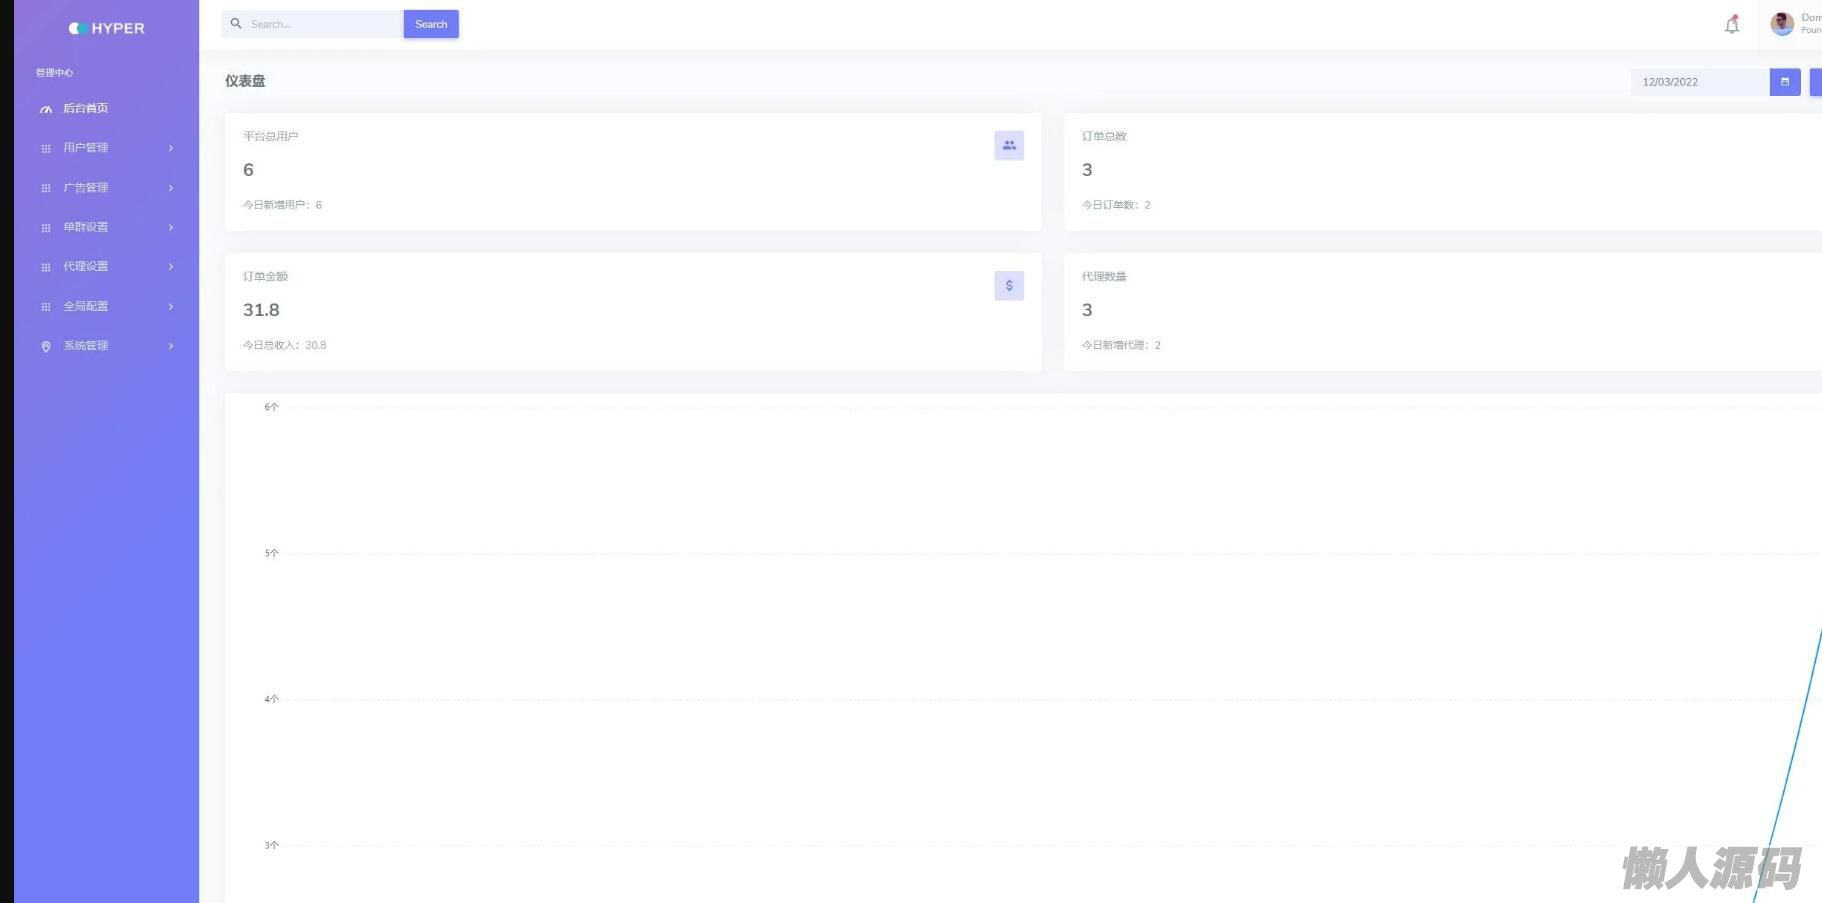
Task: Click the calendar icon button
Action: tap(1785, 82)
